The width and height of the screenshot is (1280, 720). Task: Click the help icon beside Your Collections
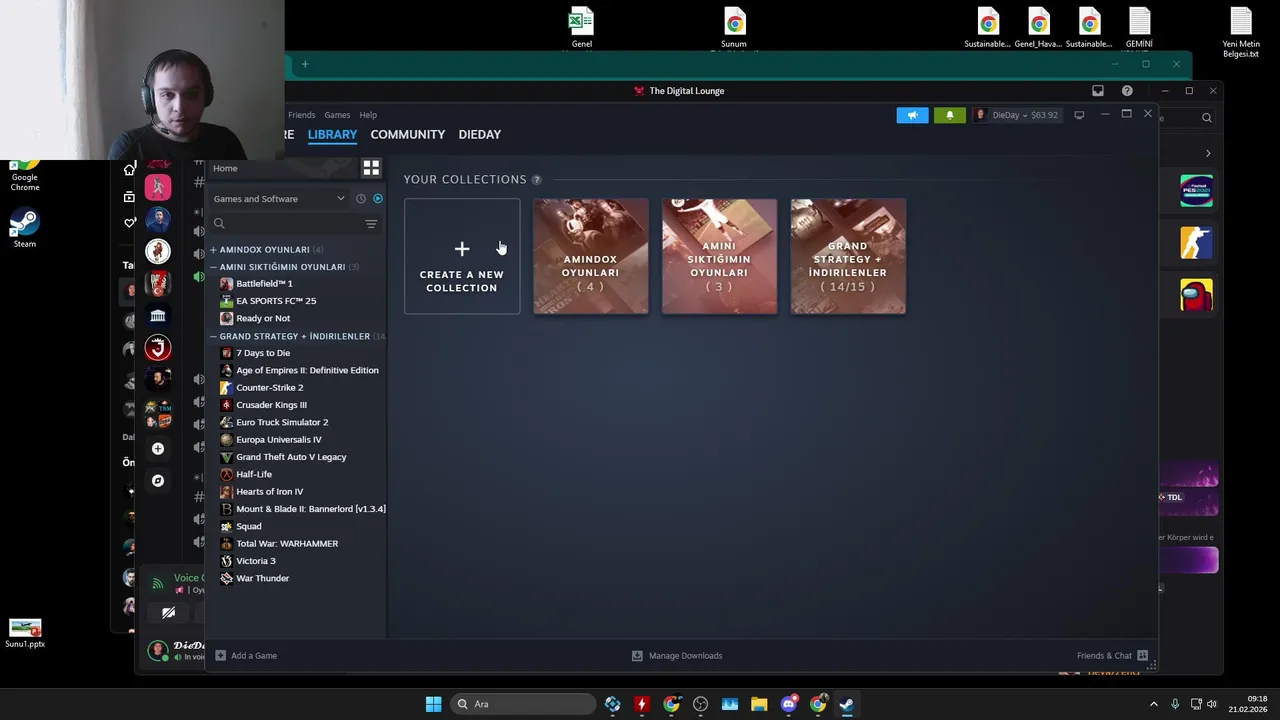536,180
